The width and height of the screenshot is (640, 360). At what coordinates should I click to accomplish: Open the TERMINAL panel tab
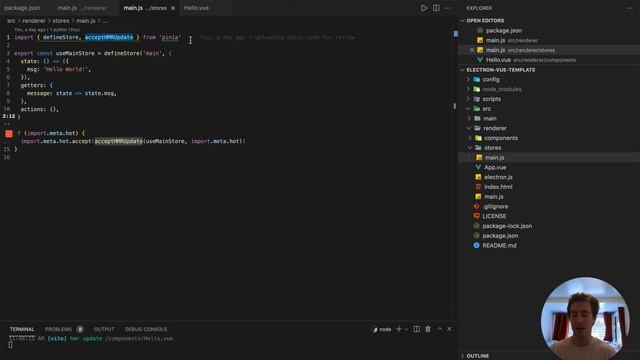[22, 329]
